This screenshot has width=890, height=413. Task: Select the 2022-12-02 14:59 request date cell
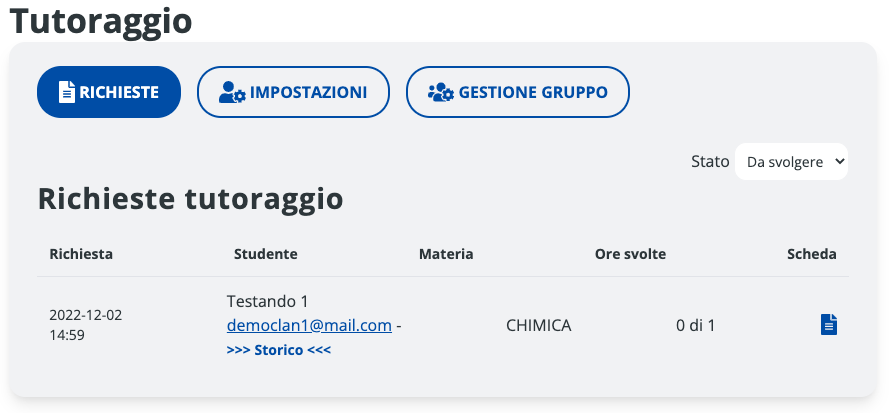click(85, 324)
